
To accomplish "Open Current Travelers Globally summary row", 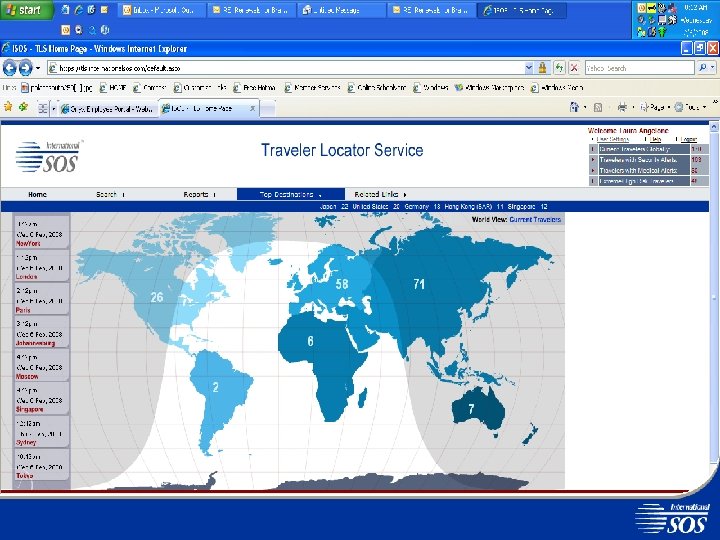I will tap(644, 149).
